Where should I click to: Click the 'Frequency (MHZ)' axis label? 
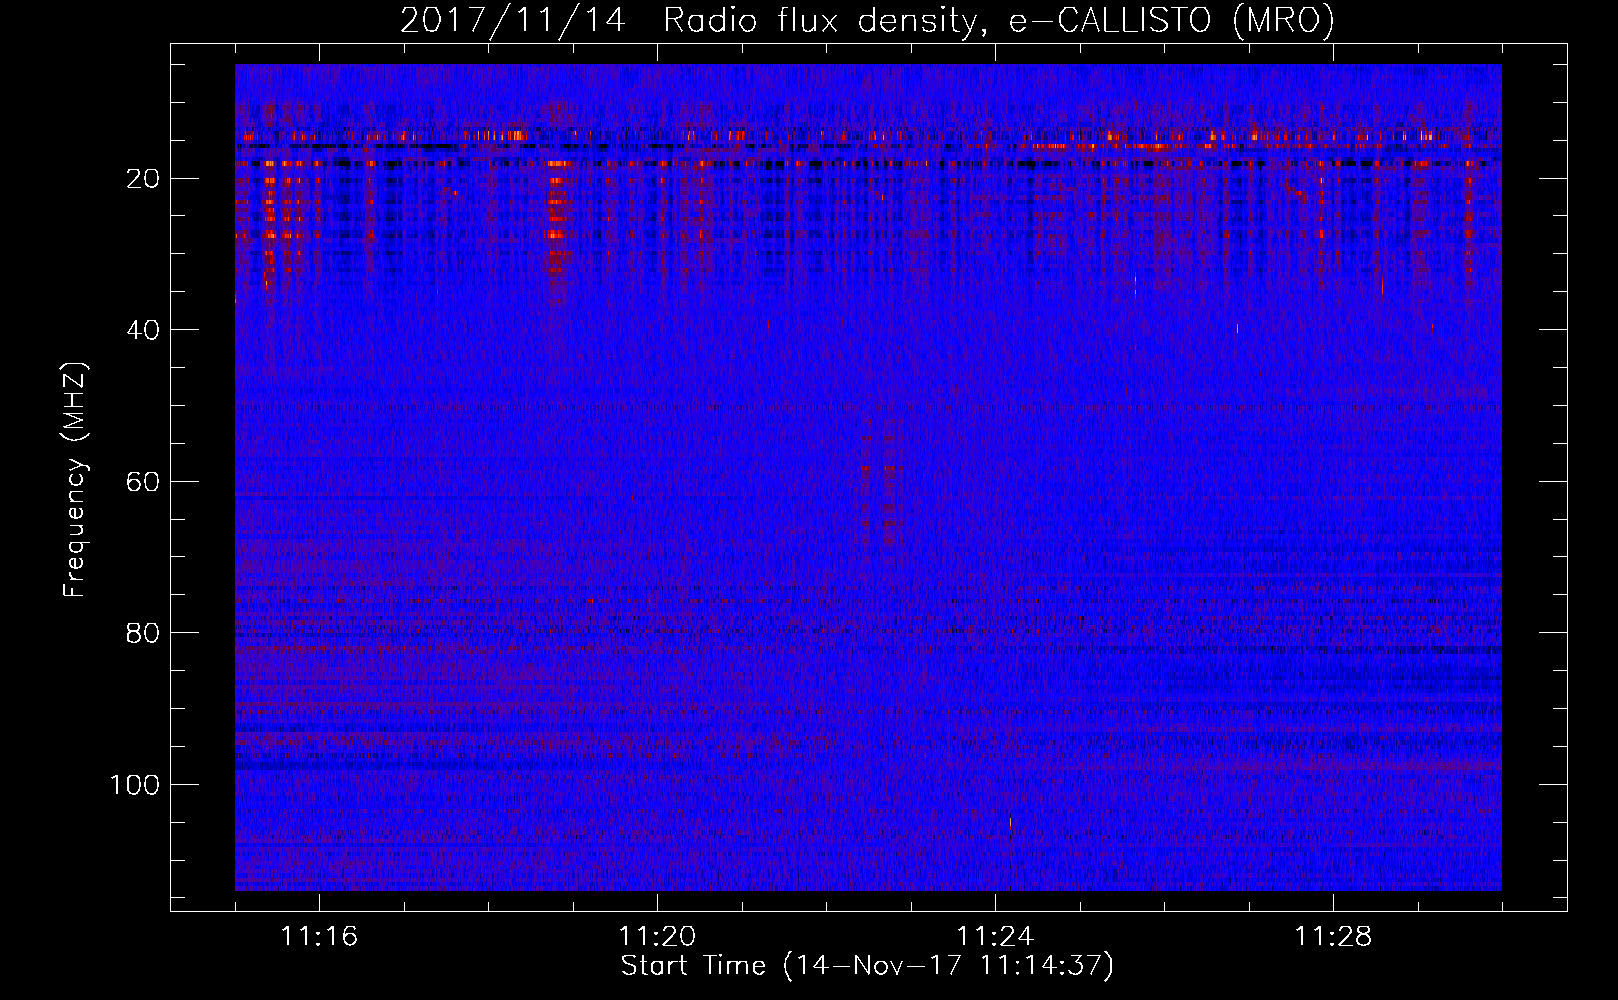coord(75,480)
